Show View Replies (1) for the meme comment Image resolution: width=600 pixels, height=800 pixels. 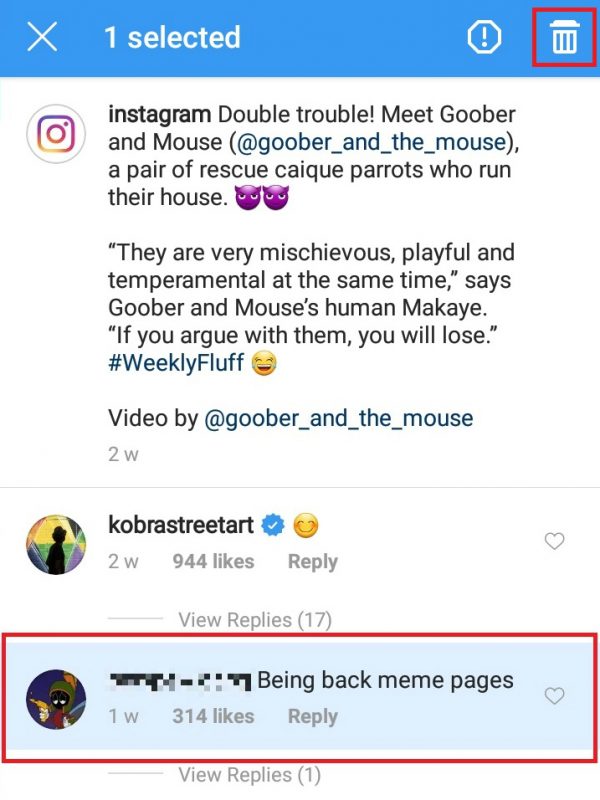pos(249,775)
